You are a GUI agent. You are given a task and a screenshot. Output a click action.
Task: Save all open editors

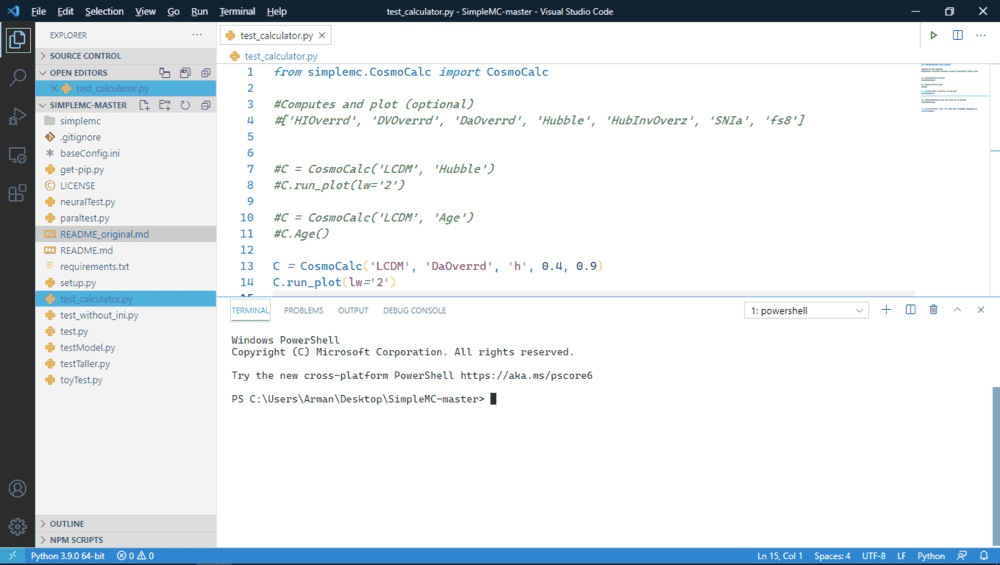(185, 73)
